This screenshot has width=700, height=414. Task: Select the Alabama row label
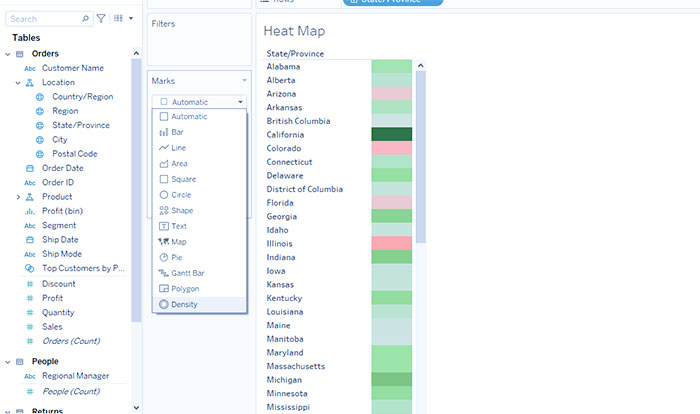tap(283, 67)
